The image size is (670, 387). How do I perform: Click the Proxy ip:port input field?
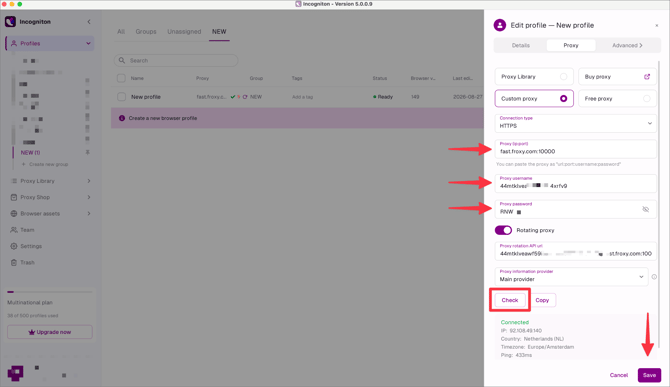[x=576, y=149]
